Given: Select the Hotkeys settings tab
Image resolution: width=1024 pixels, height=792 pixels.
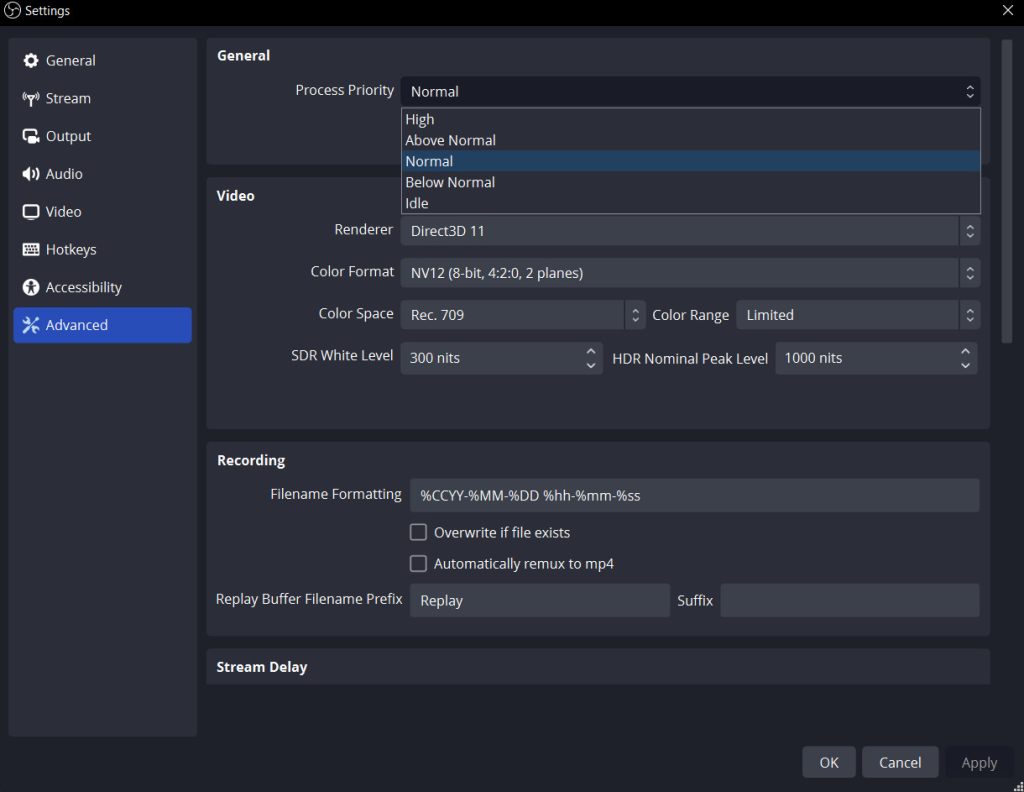Looking at the screenshot, I should (x=103, y=249).
